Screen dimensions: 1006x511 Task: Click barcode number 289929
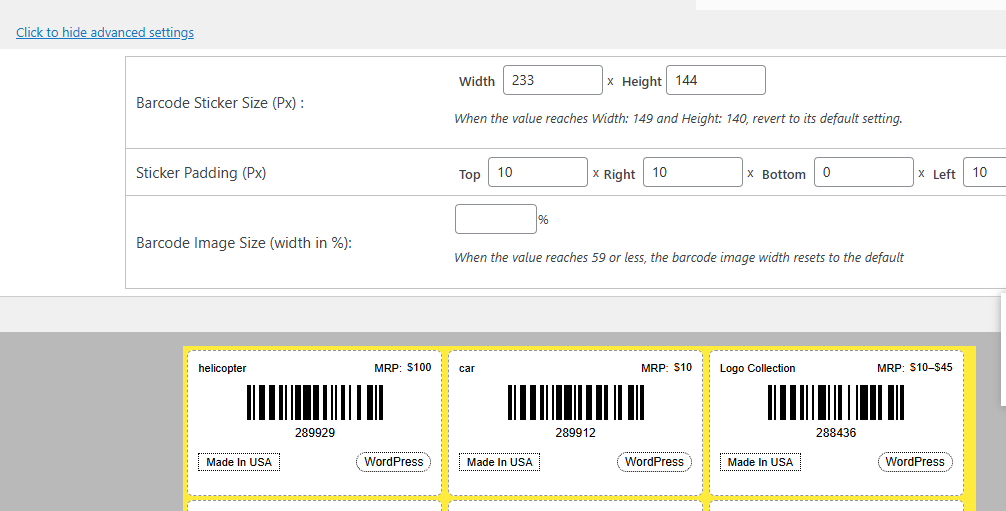[315, 433]
